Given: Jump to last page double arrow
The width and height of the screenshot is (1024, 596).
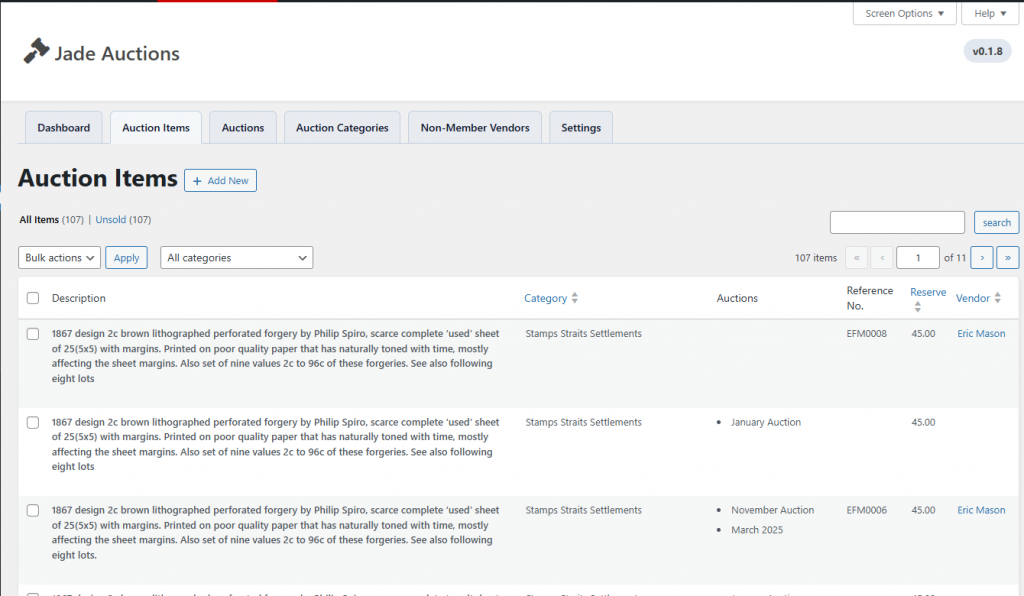Looking at the screenshot, I should click(1007, 258).
